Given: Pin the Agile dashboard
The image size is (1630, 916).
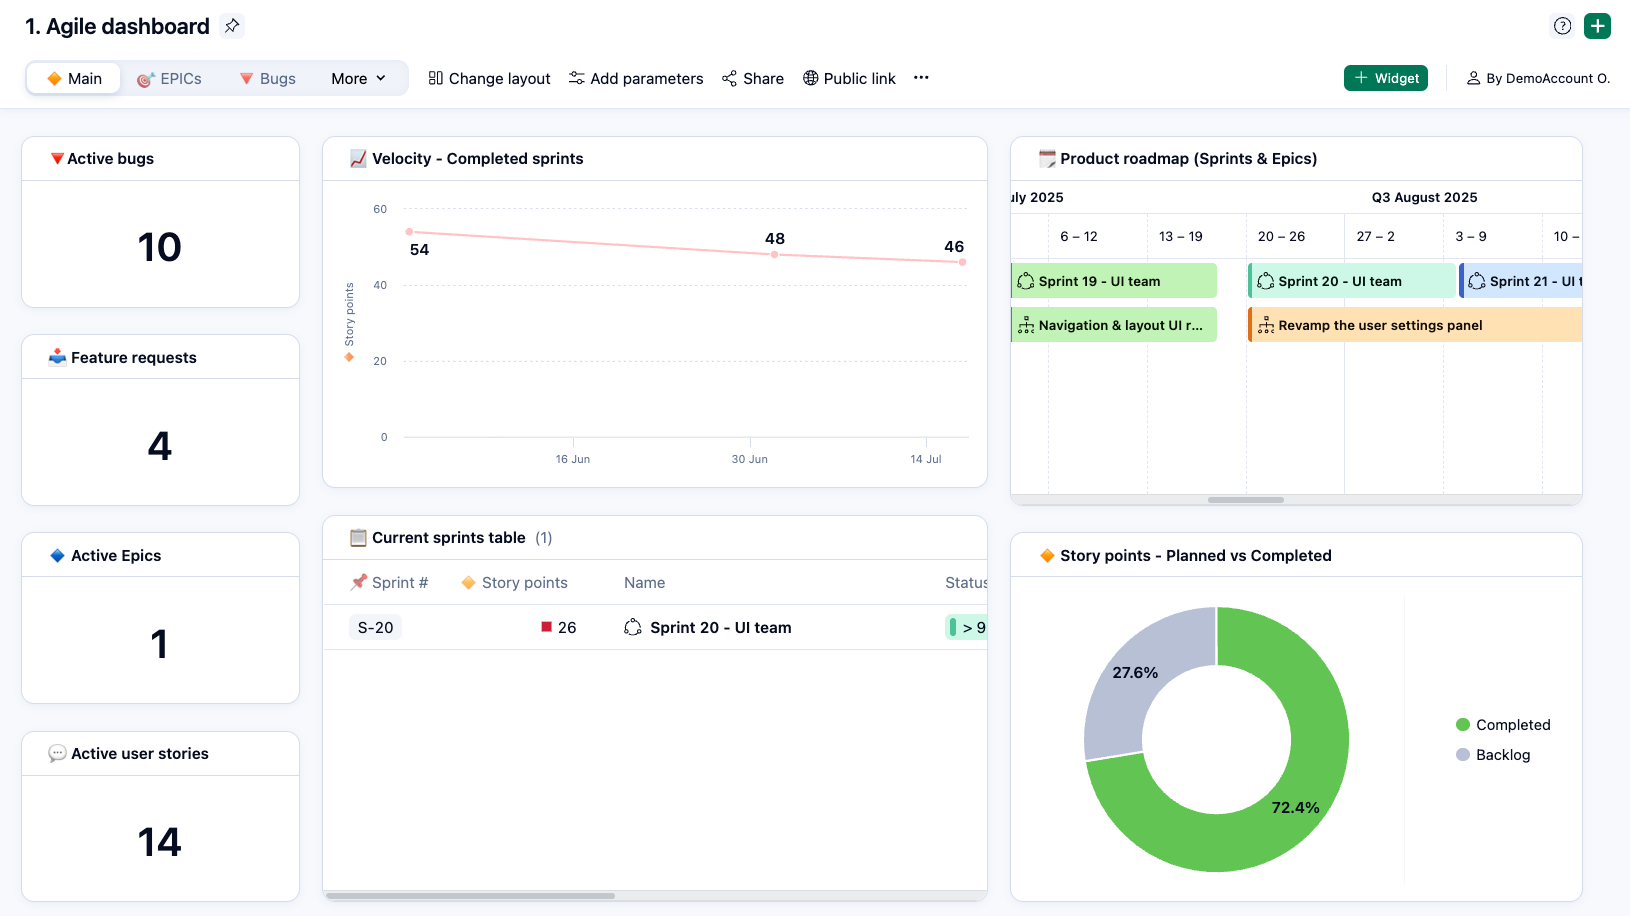Looking at the screenshot, I should [232, 26].
